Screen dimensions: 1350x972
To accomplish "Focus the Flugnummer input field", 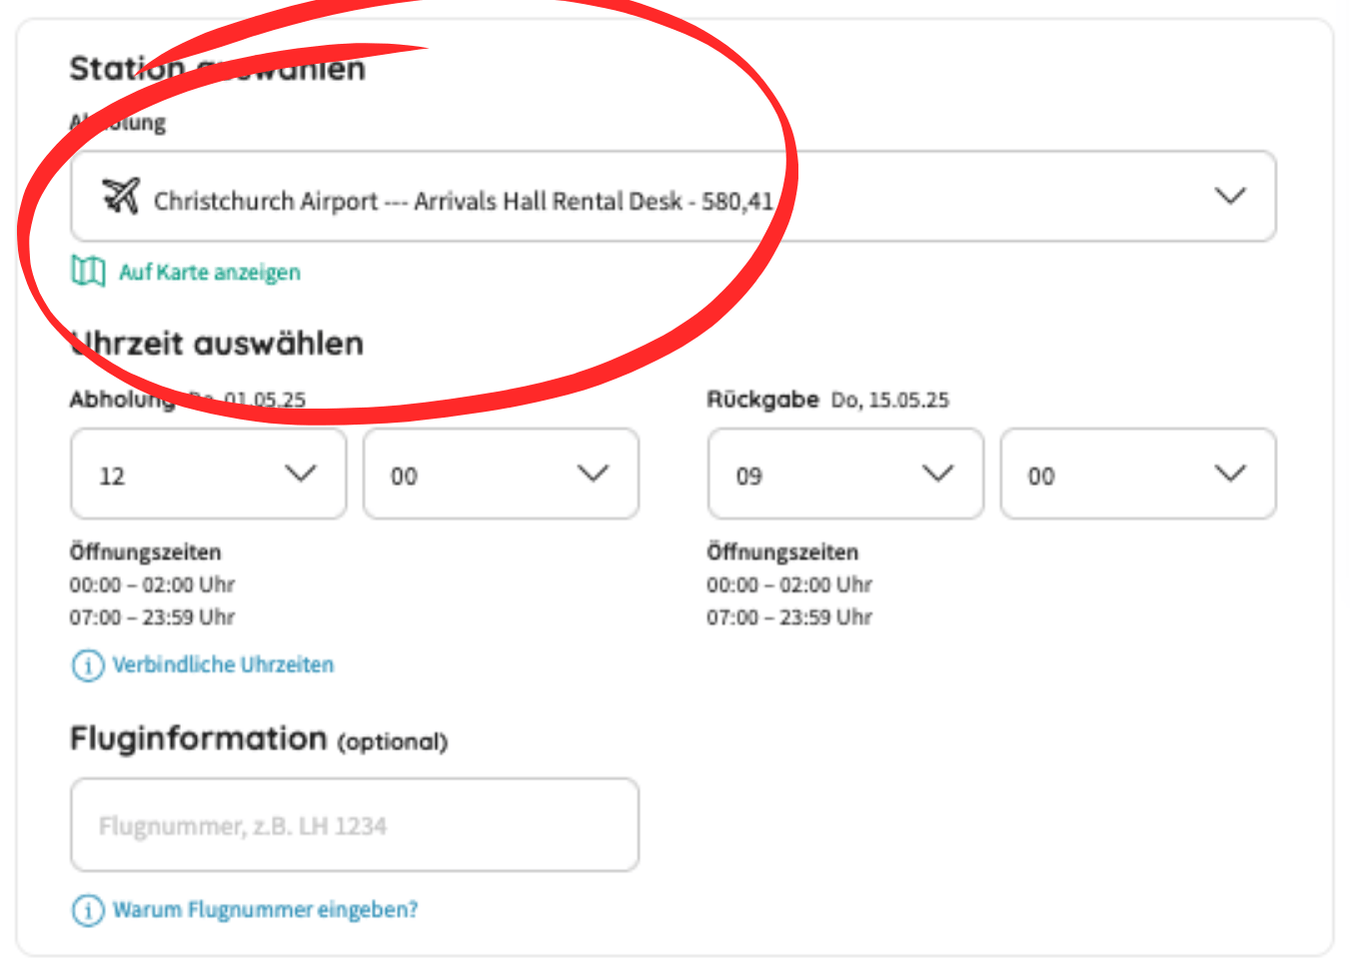I will (355, 825).
